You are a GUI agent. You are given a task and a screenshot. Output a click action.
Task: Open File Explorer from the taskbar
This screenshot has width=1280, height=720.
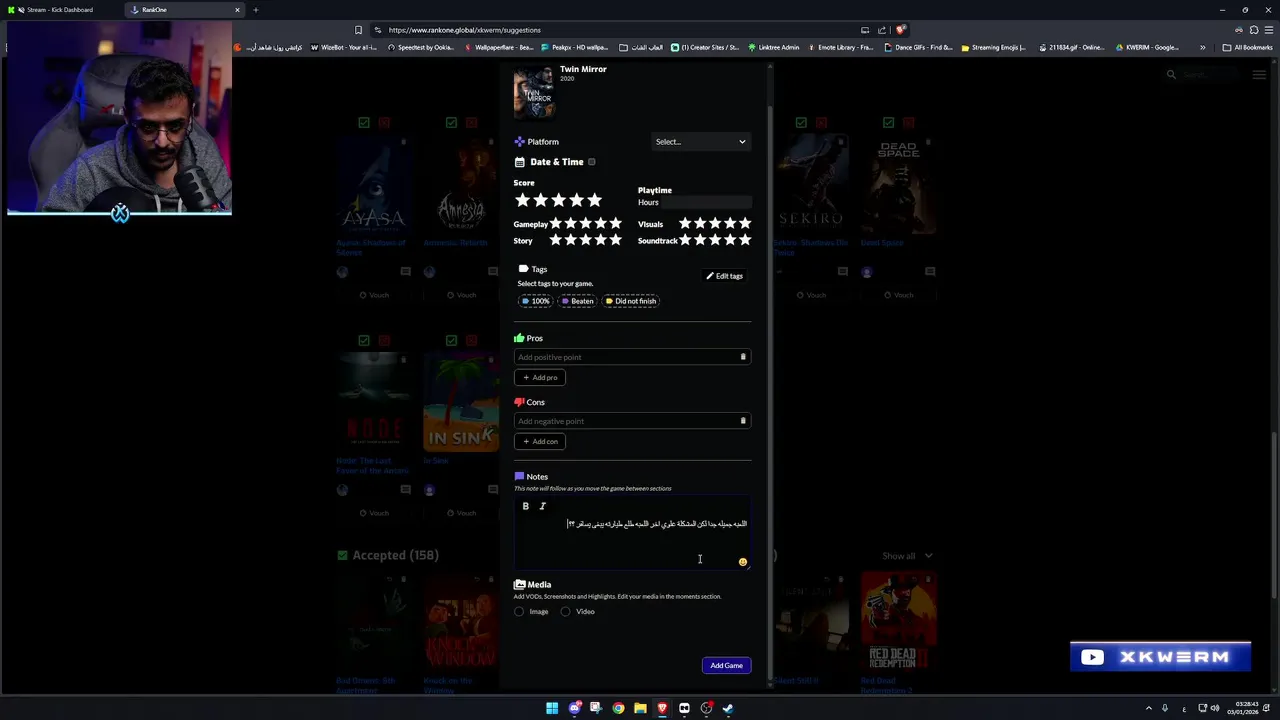(640, 708)
